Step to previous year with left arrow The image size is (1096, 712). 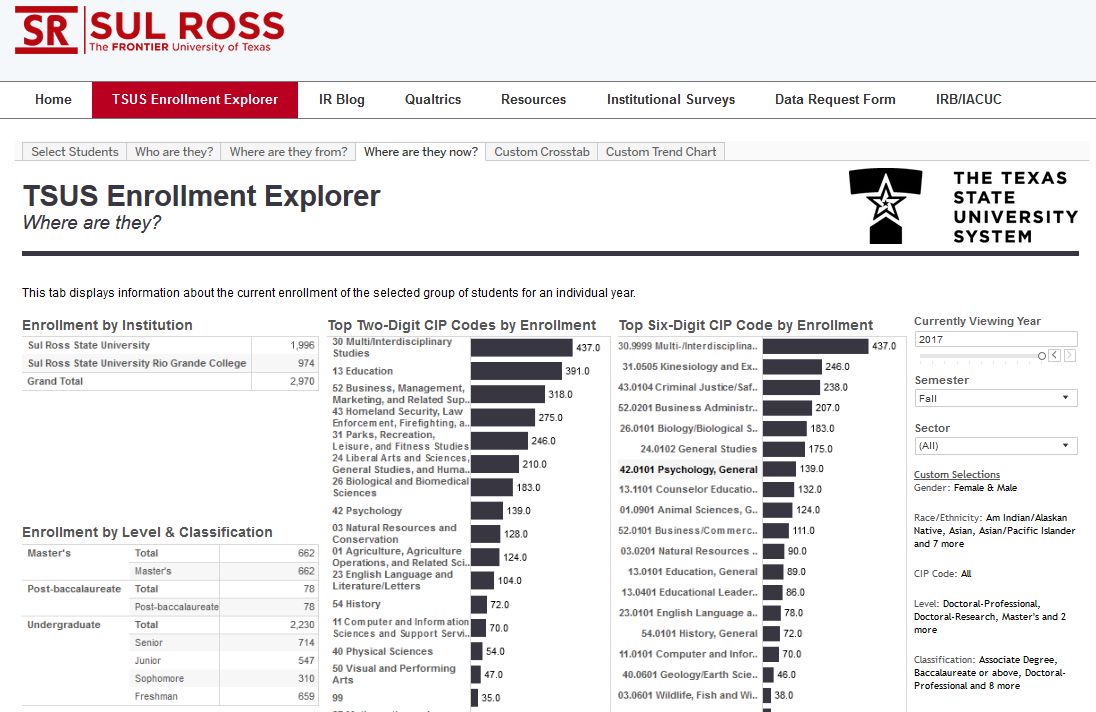pos(1054,356)
